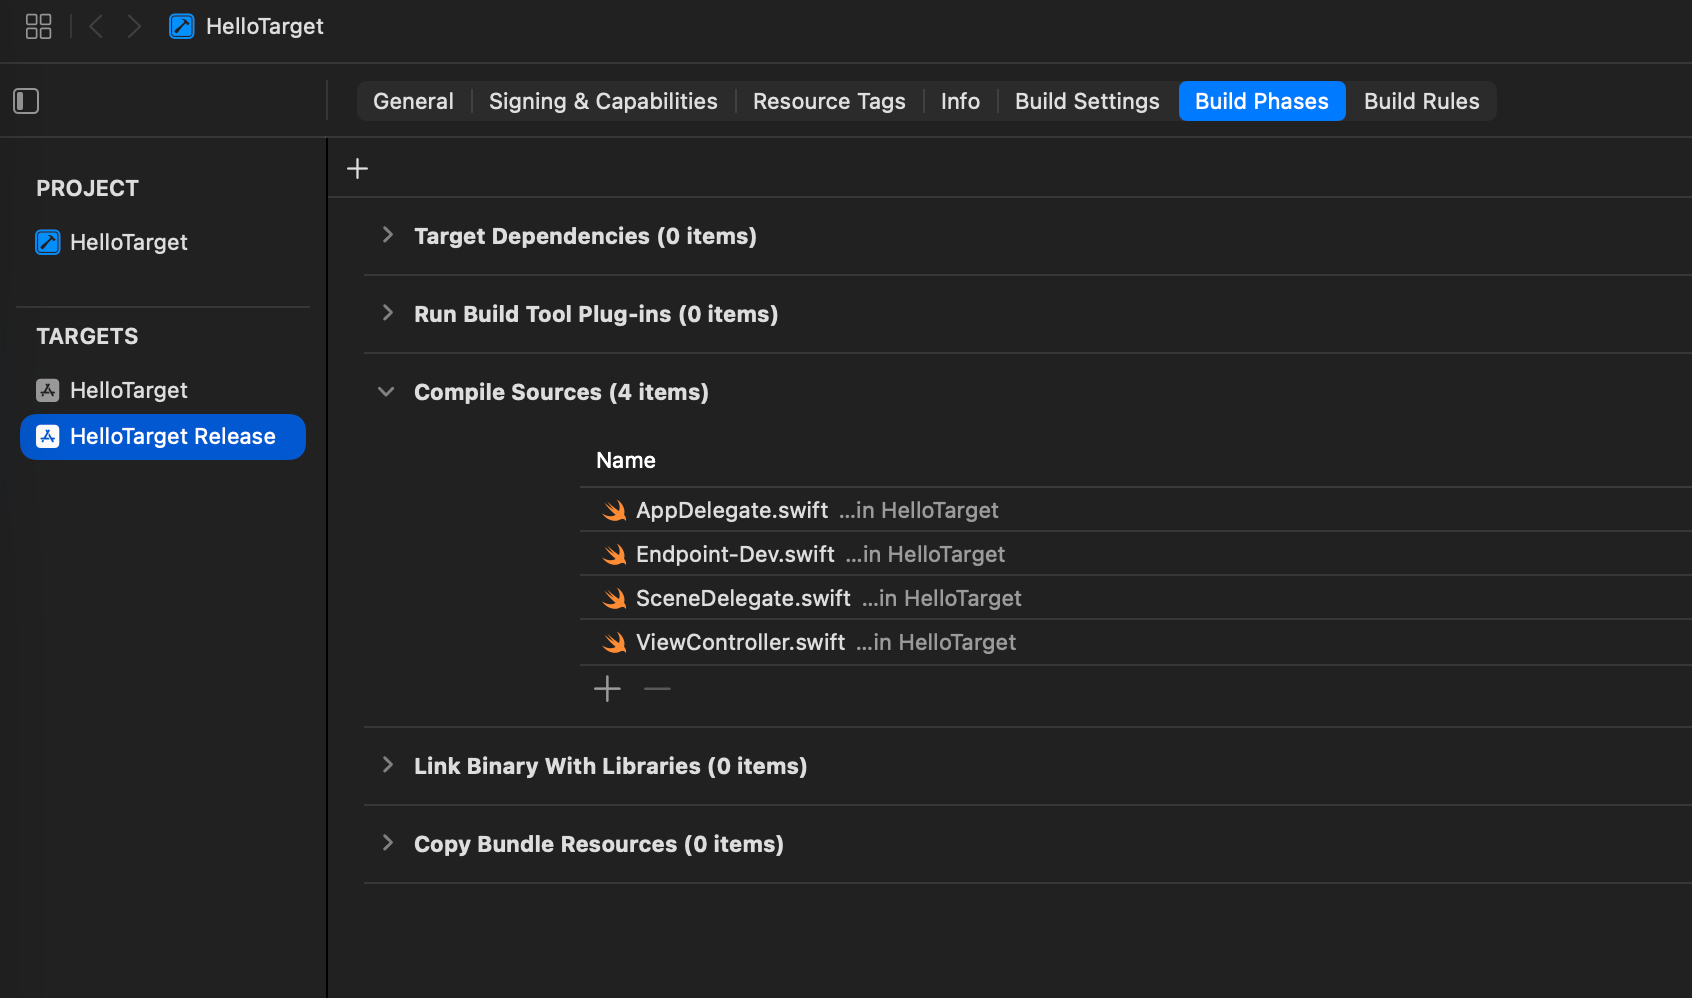
Task: Open the related items grid icon
Action: (x=38, y=26)
